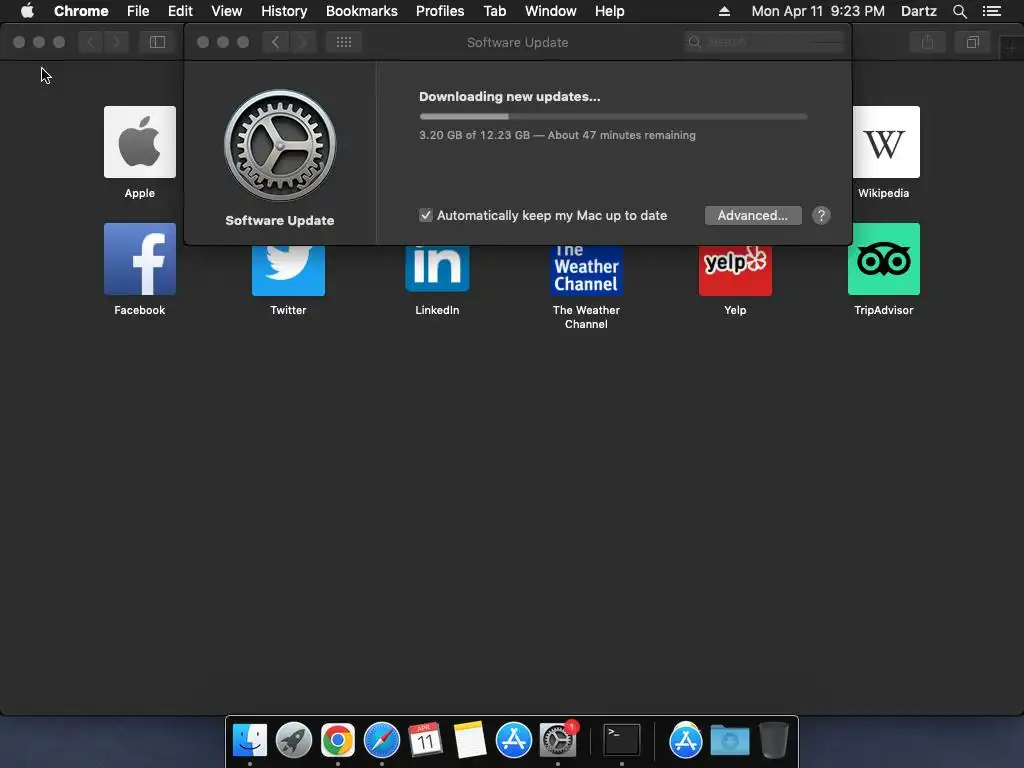Viewport: 1024px width, 768px height.
Task: Click the browser share icon
Action: pos(927,42)
